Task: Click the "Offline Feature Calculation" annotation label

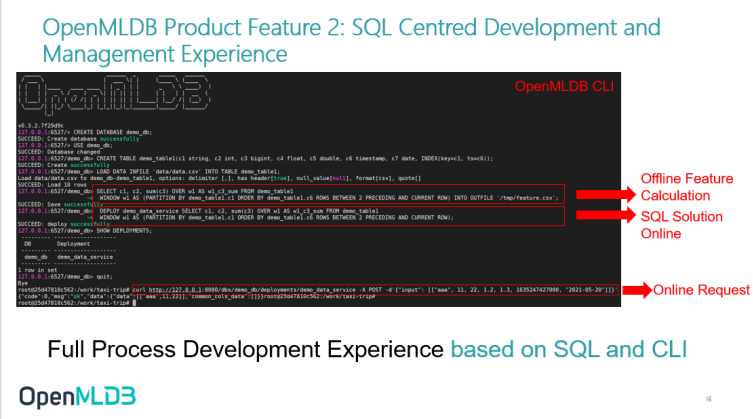Action: coord(687,187)
